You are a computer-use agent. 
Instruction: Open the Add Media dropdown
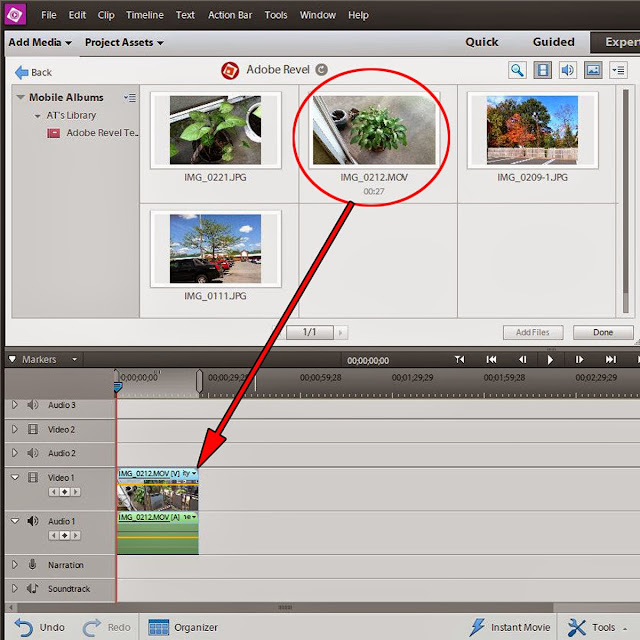pos(40,42)
